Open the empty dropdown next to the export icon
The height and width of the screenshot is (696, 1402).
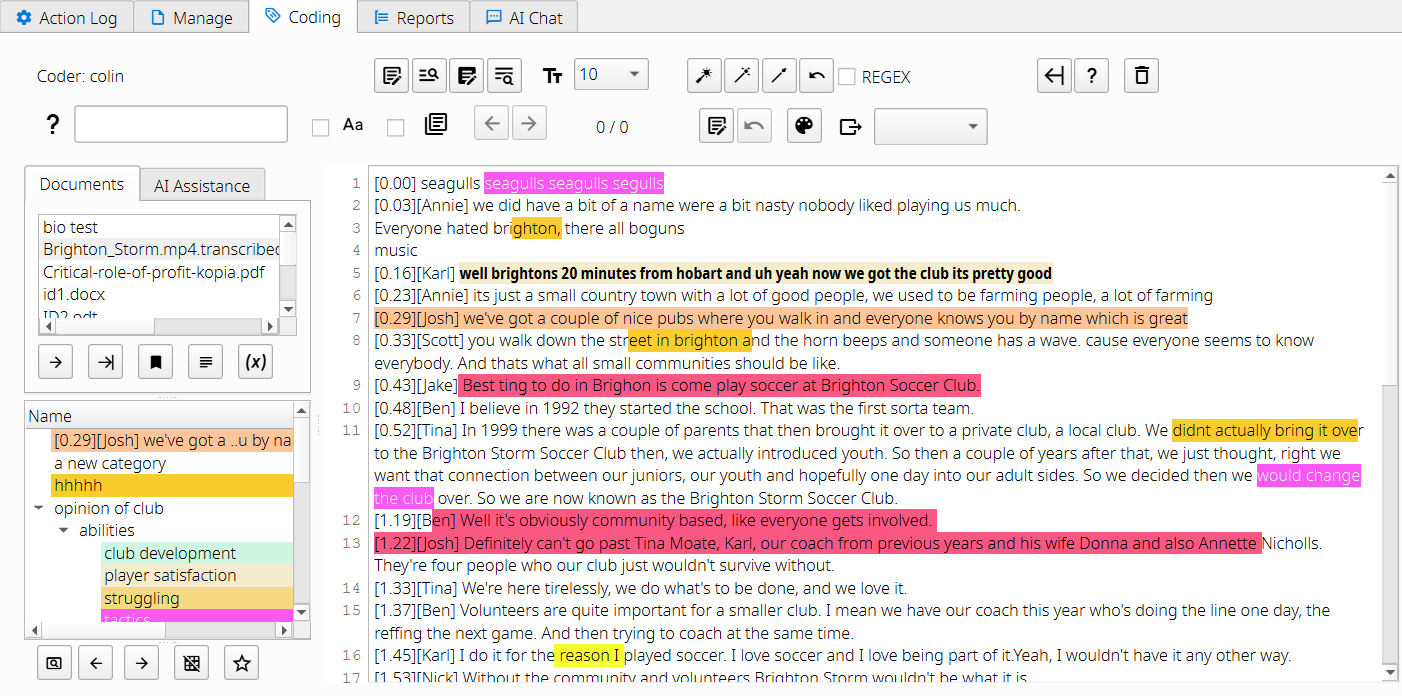(x=930, y=126)
